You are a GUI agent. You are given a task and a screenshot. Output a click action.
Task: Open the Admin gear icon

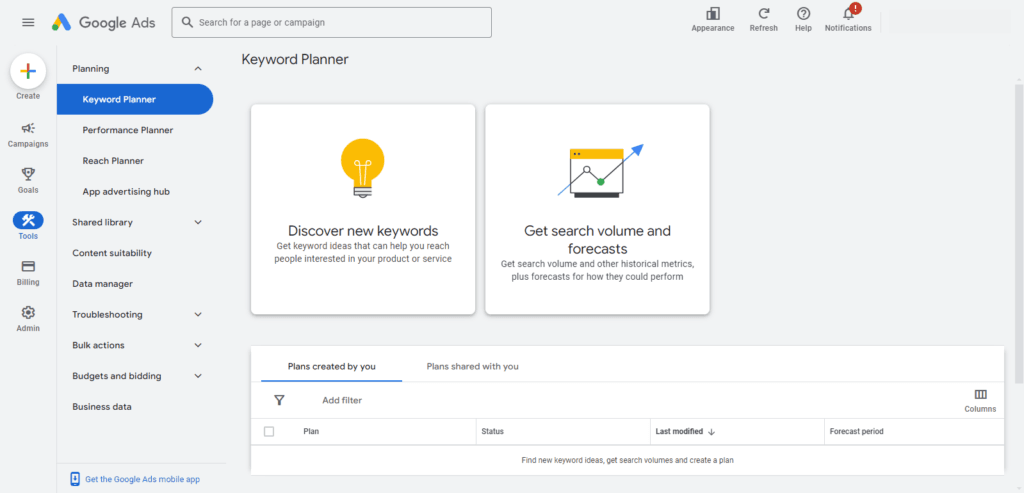click(28, 312)
